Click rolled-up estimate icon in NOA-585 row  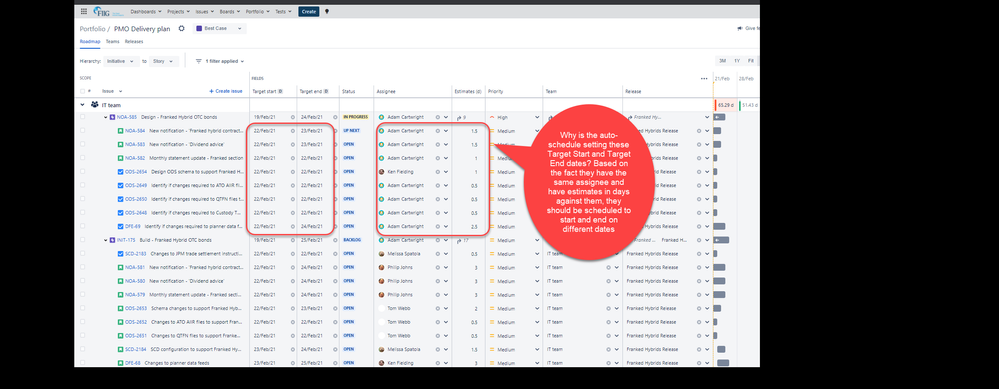click(460, 117)
